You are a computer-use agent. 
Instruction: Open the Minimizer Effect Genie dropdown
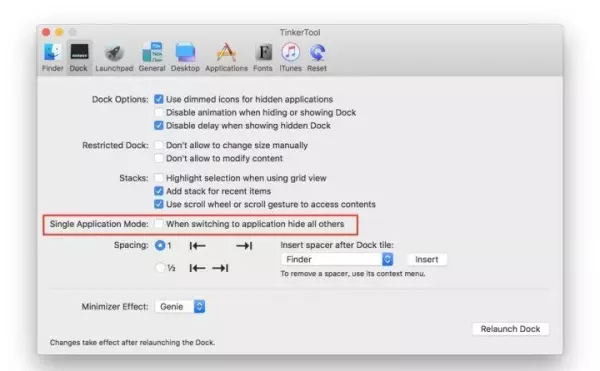[180, 306]
